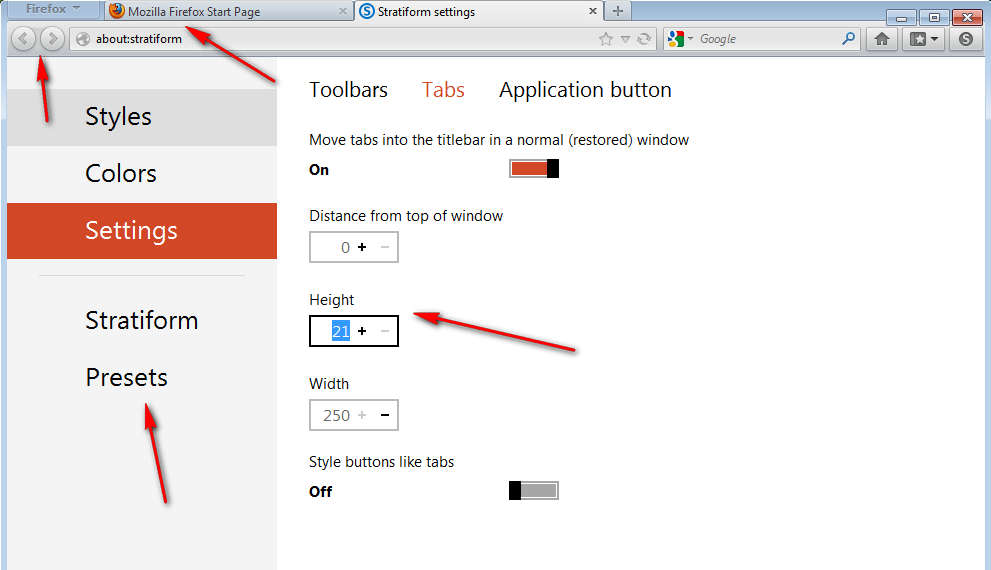Click the search magnifier icon
991x570 pixels.
848,39
